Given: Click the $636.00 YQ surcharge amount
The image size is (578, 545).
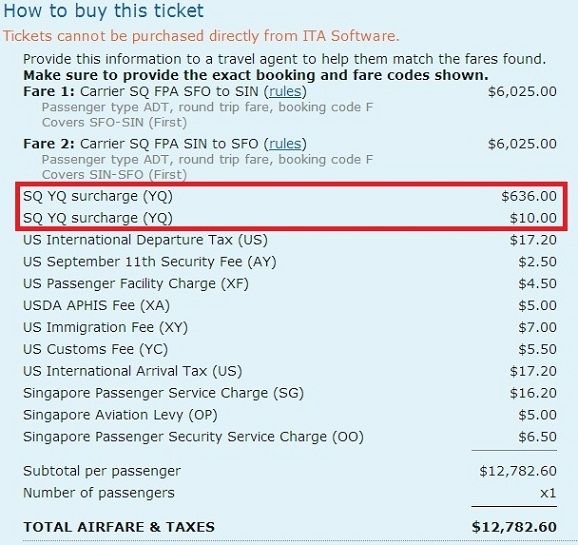Looking at the screenshot, I should point(529,196).
